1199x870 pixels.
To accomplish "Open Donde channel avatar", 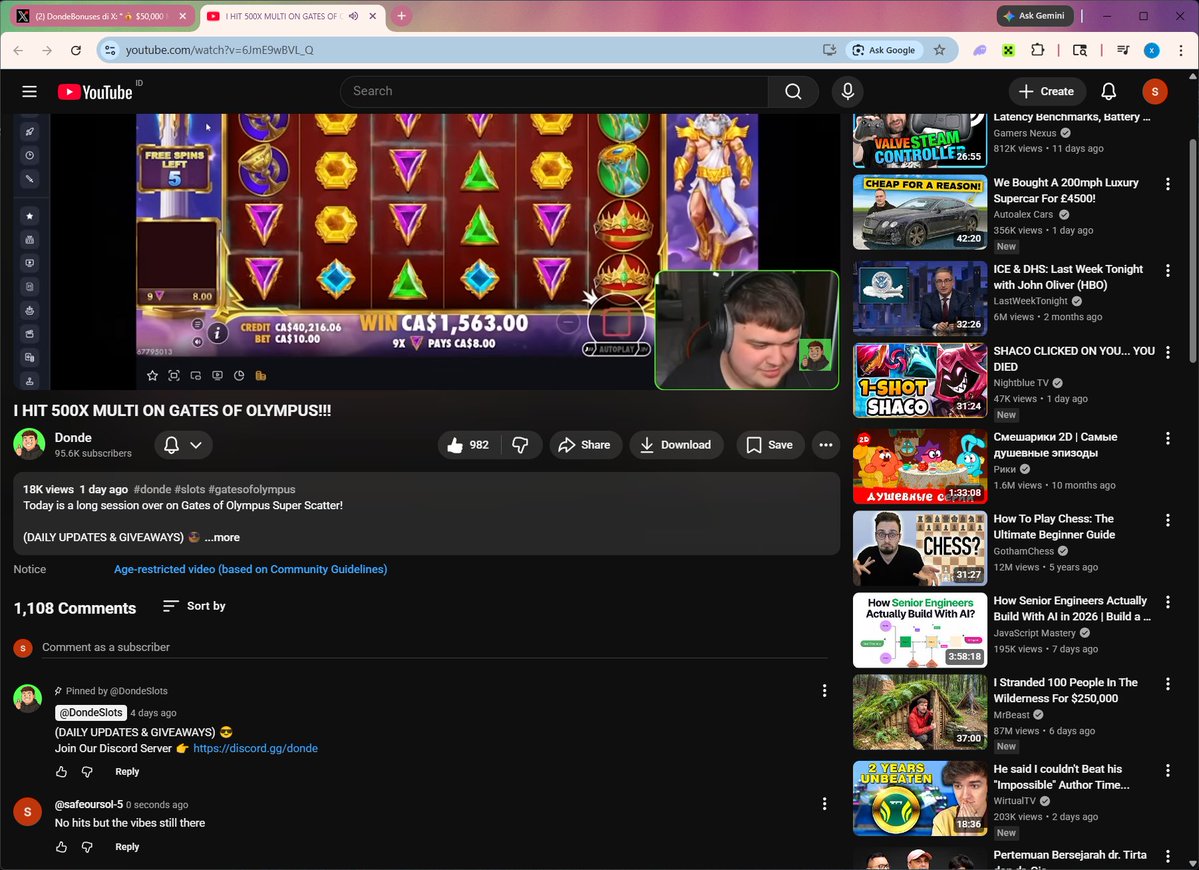I will pyautogui.click(x=29, y=444).
